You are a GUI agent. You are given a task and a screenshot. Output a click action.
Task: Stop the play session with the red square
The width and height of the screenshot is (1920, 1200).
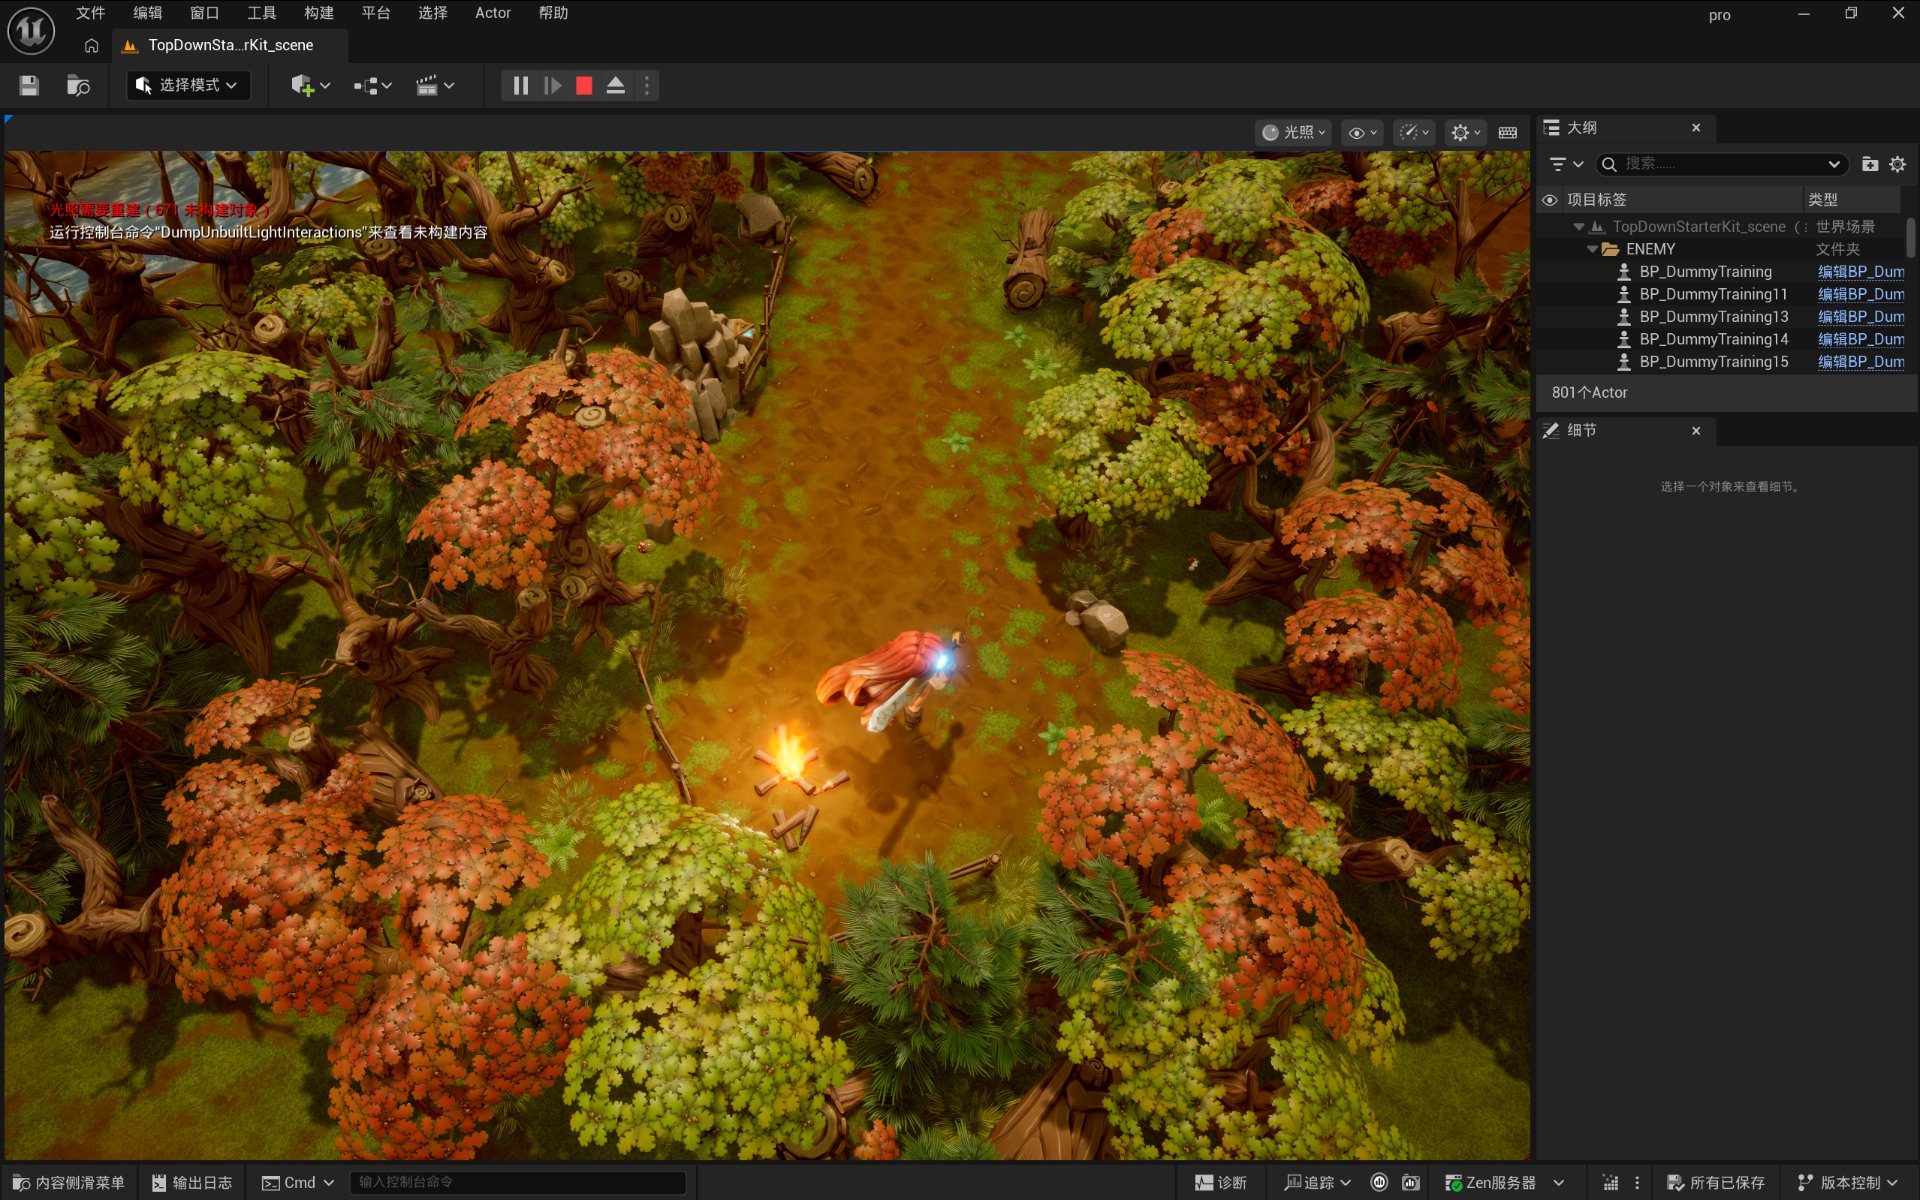coord(584,85)
